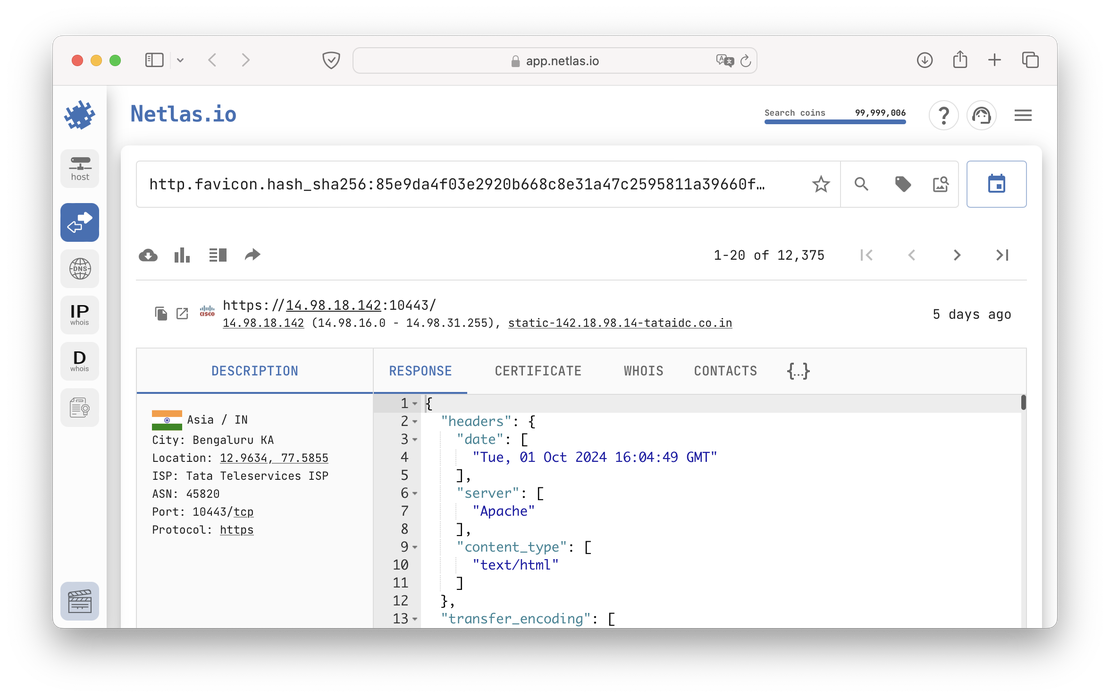This screenshot has height=698, width=1110.
Task: Collapse the date array on line 3
Action: coord(414,439)
